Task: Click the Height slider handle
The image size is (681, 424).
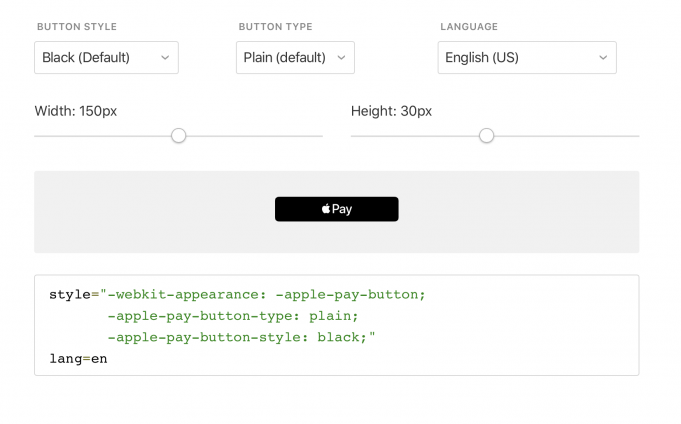Action: click(x=486, y=135)
